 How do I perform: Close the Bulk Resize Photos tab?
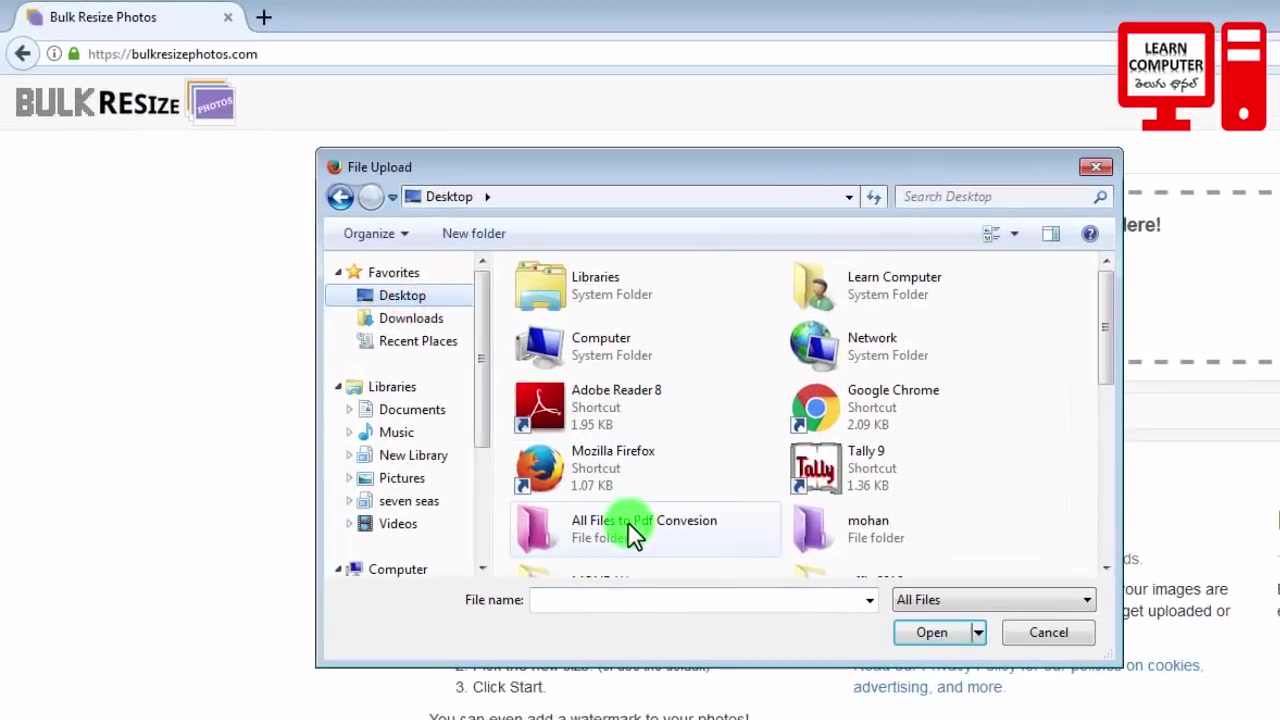pyautogui.click(x=228, y=17)
